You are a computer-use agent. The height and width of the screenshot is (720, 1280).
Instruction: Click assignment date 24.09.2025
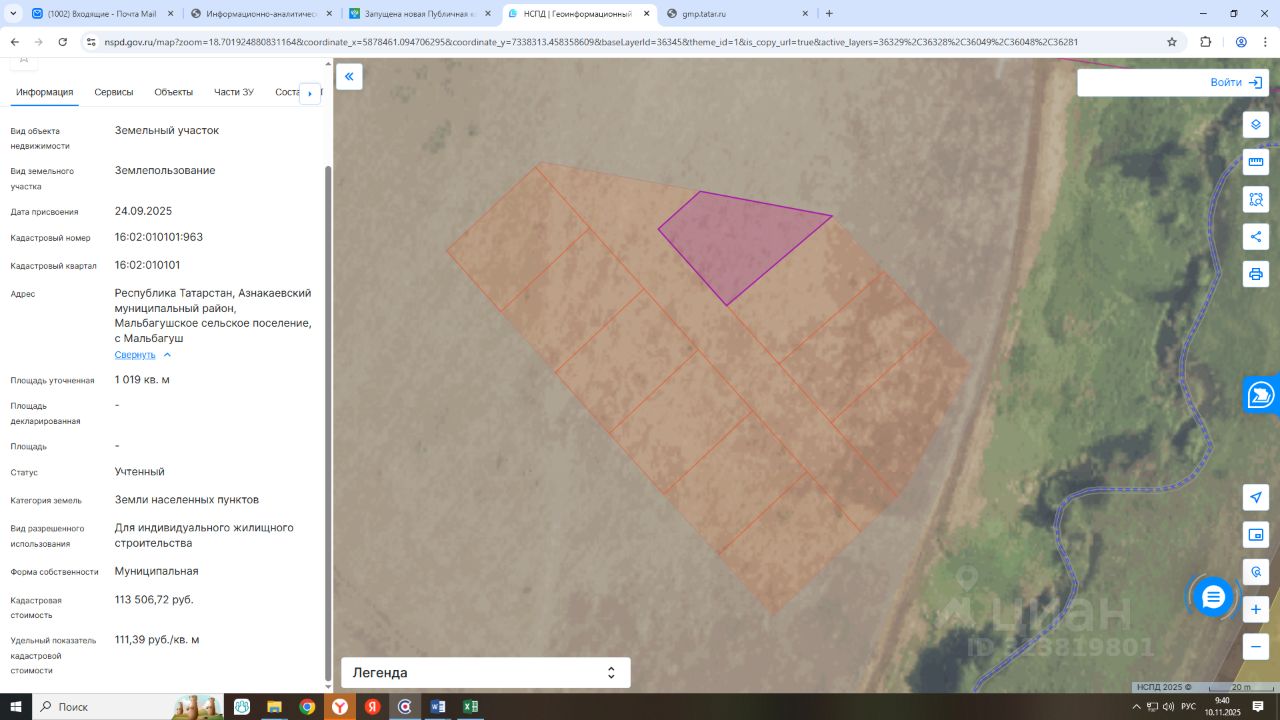[144, 211]
